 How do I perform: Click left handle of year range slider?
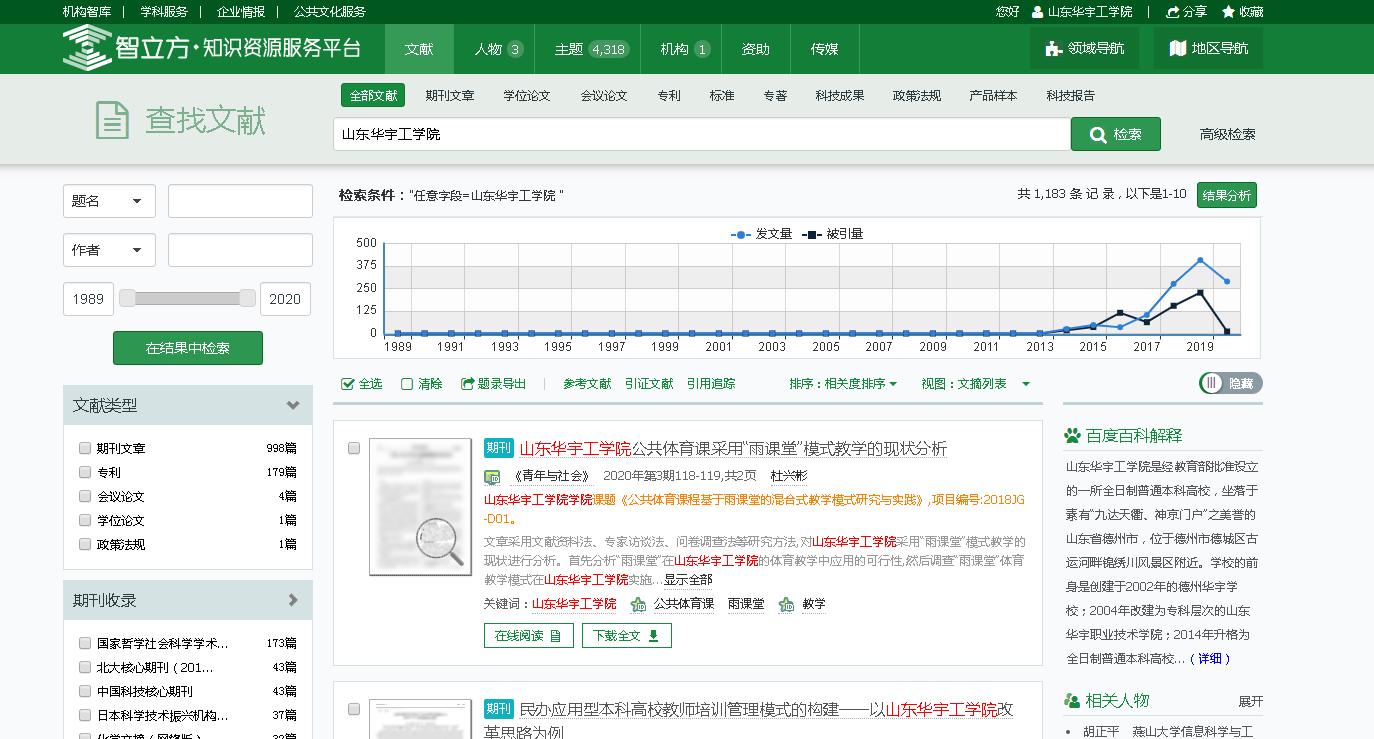(x=127, y=298)
